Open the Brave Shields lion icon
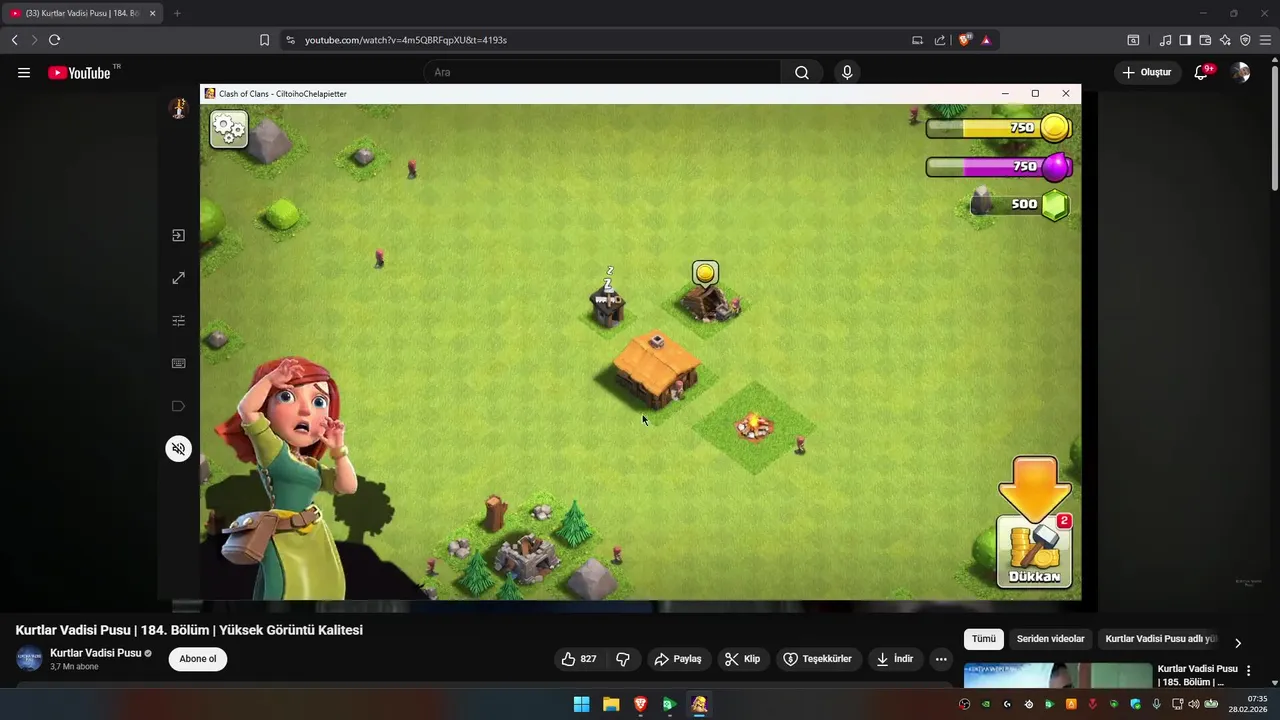This screenshot has height=720, width=1280. [965, 40]
